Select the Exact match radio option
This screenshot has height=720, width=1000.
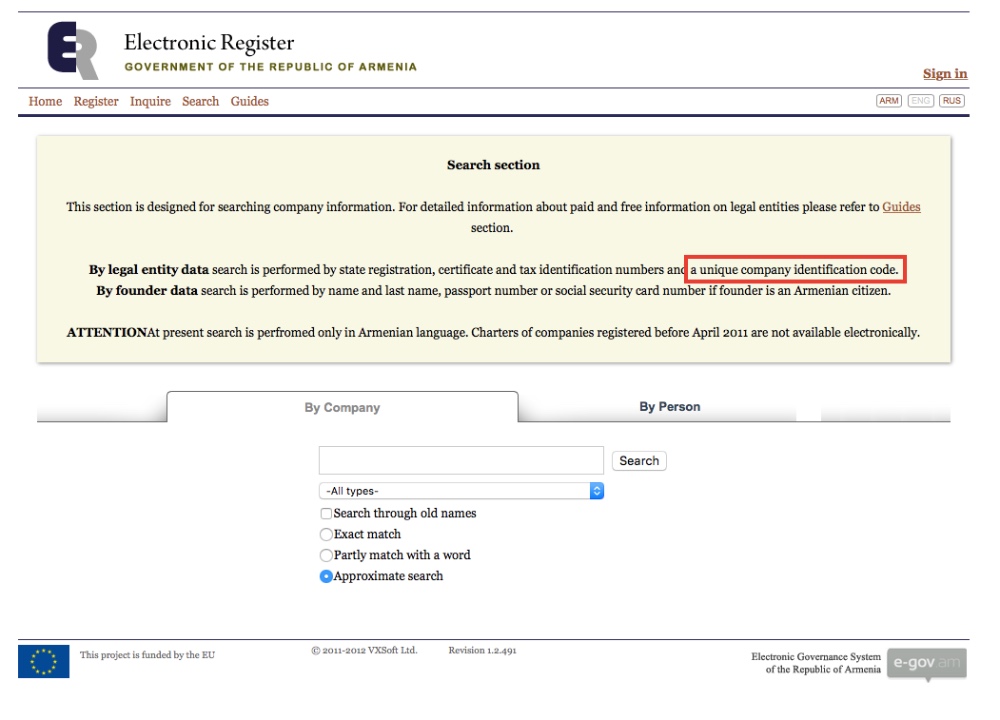(x=326, y=534)
